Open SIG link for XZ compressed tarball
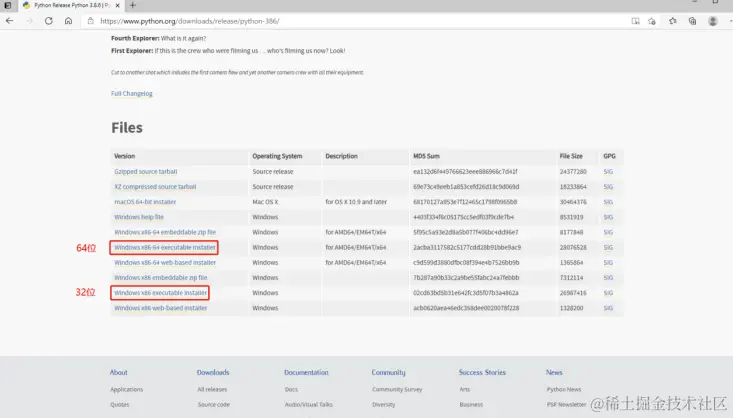 click(x=608, y=187)
